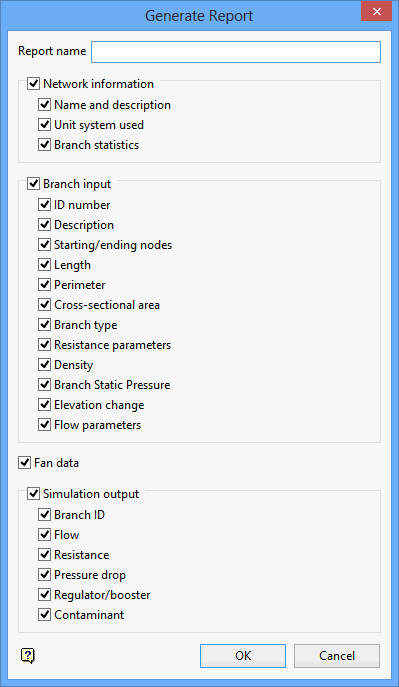Toggle Branch statistics checkbox
399x687 pixels.
tap(44, 145)
